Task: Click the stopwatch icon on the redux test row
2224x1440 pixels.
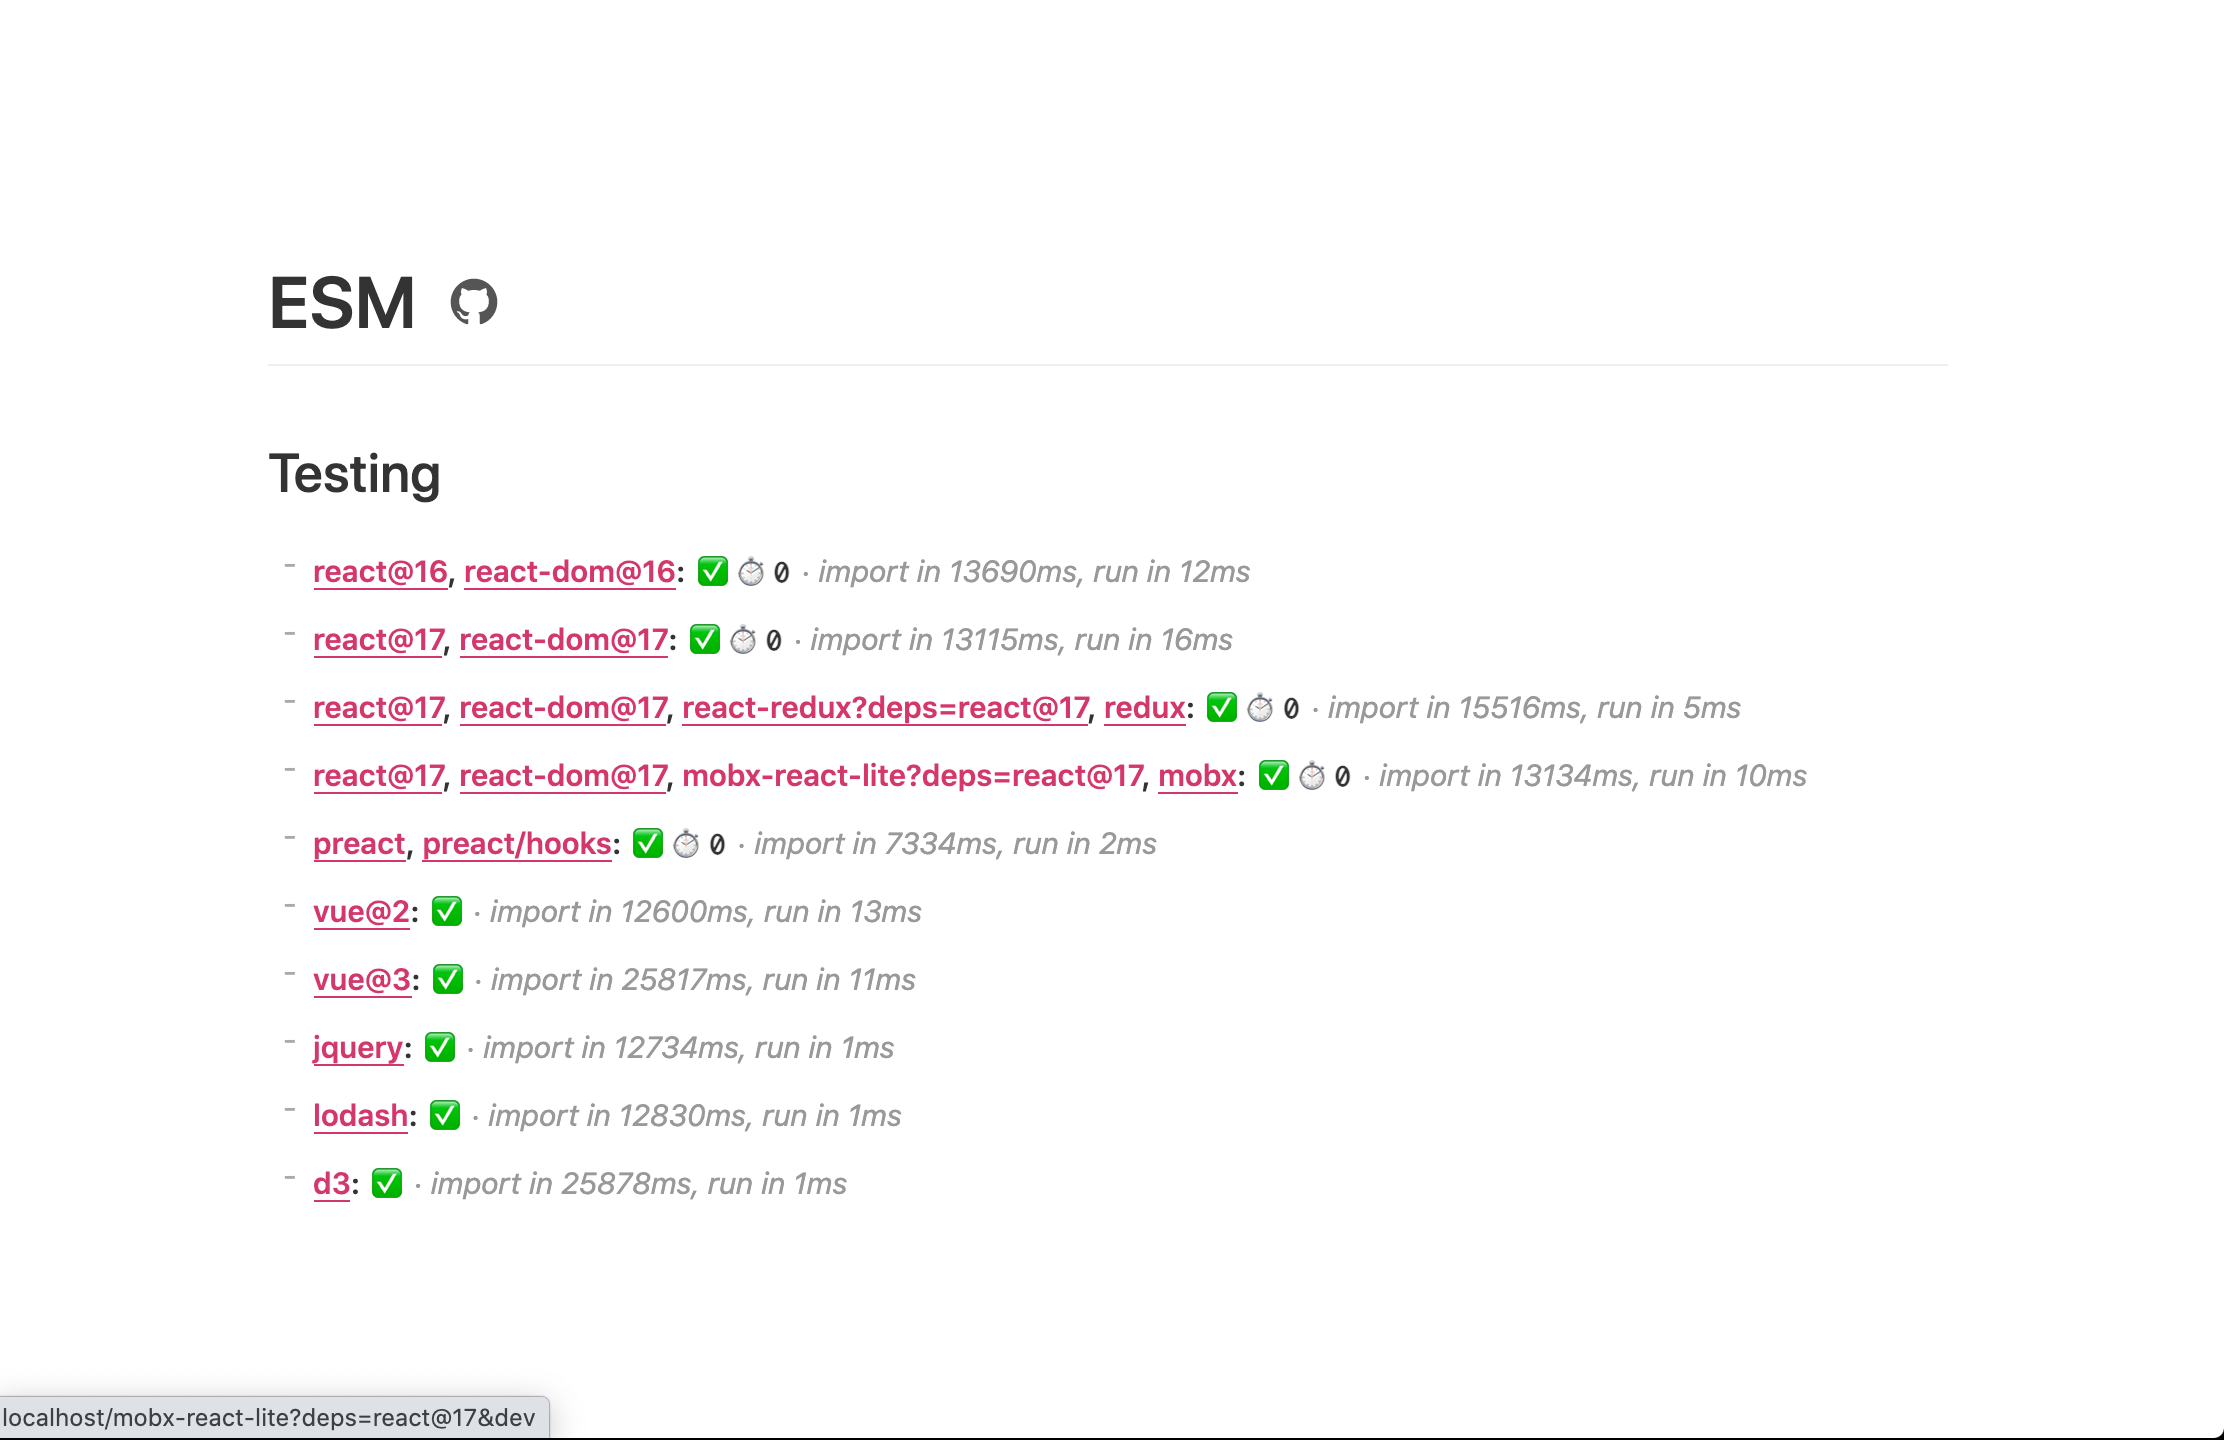Action: 1259,707
